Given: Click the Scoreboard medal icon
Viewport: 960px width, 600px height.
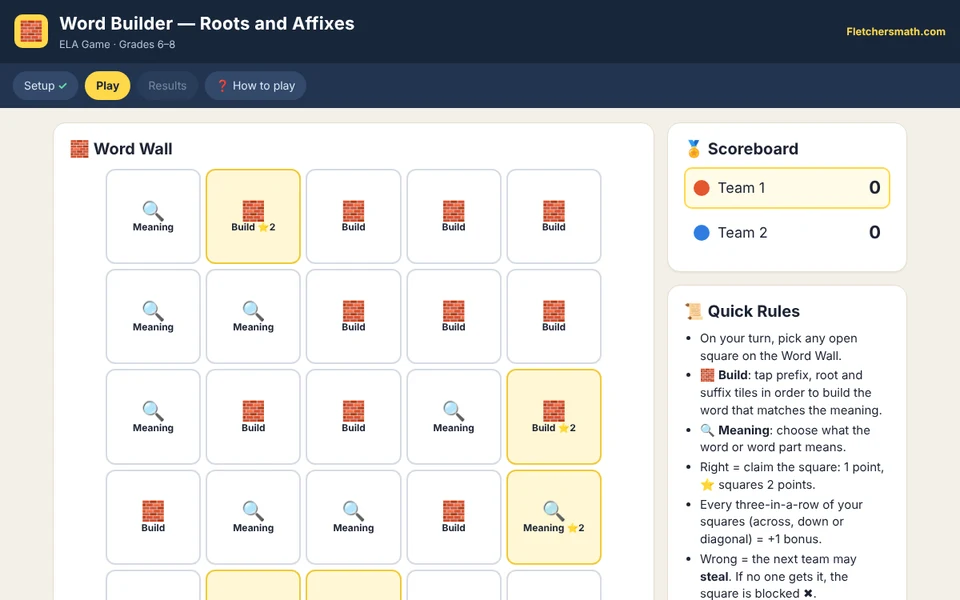Looking at the screenshot, I should pyautogui.click(x=694, y=149).
